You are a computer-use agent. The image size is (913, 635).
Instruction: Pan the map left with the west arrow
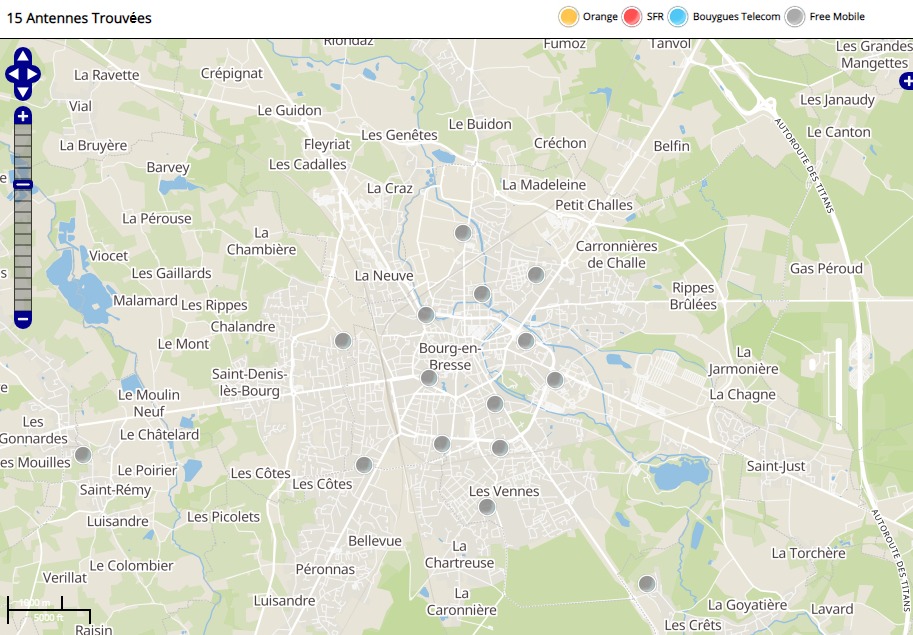pos(12,74)
